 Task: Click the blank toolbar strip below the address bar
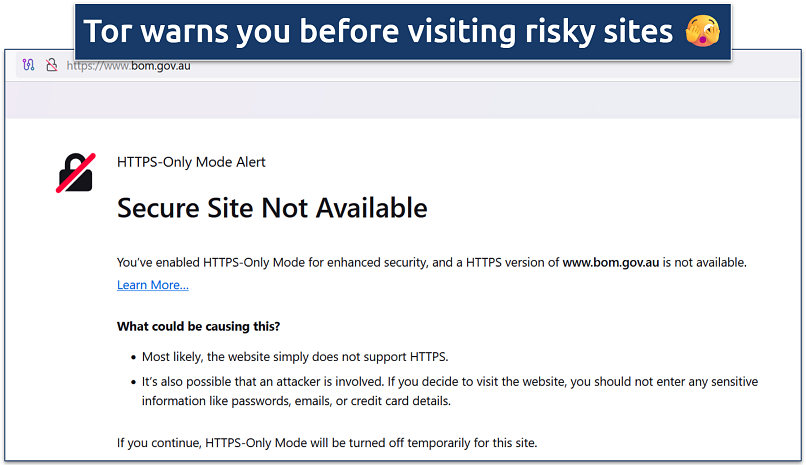pos(400,101)
